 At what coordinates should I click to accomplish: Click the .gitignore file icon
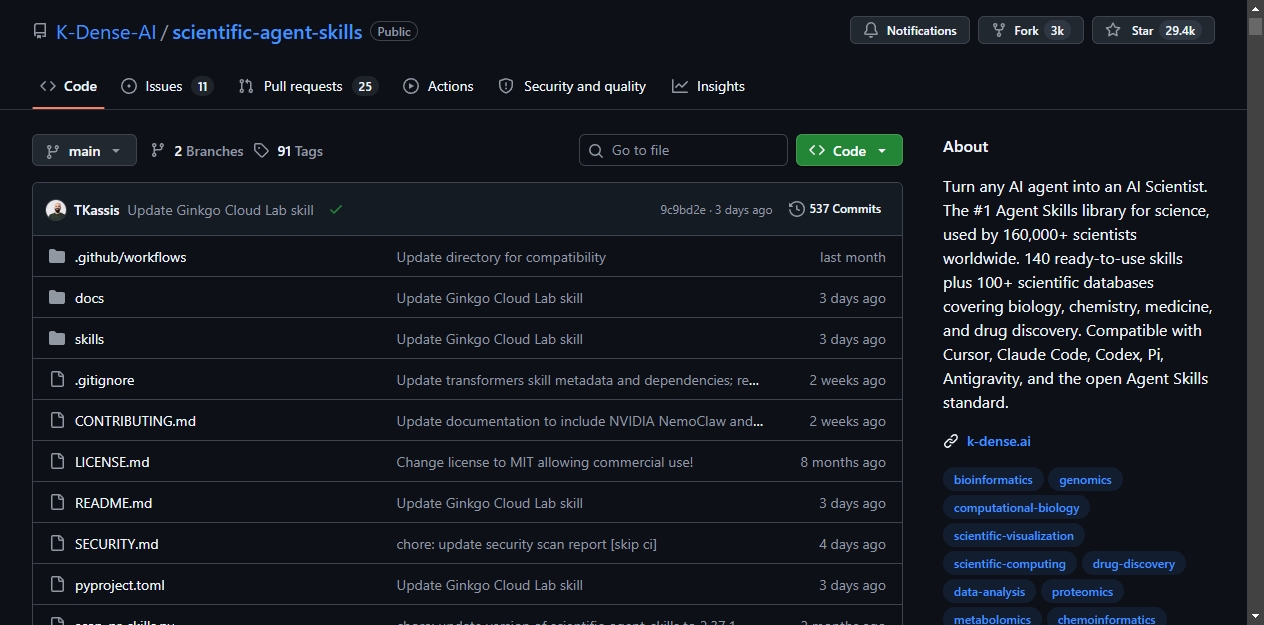57,380
